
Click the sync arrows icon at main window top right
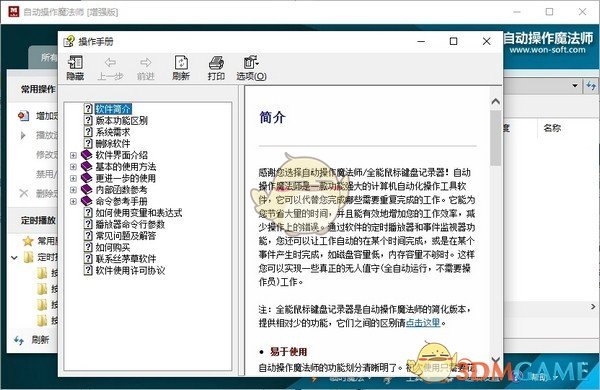coord(591,86)
